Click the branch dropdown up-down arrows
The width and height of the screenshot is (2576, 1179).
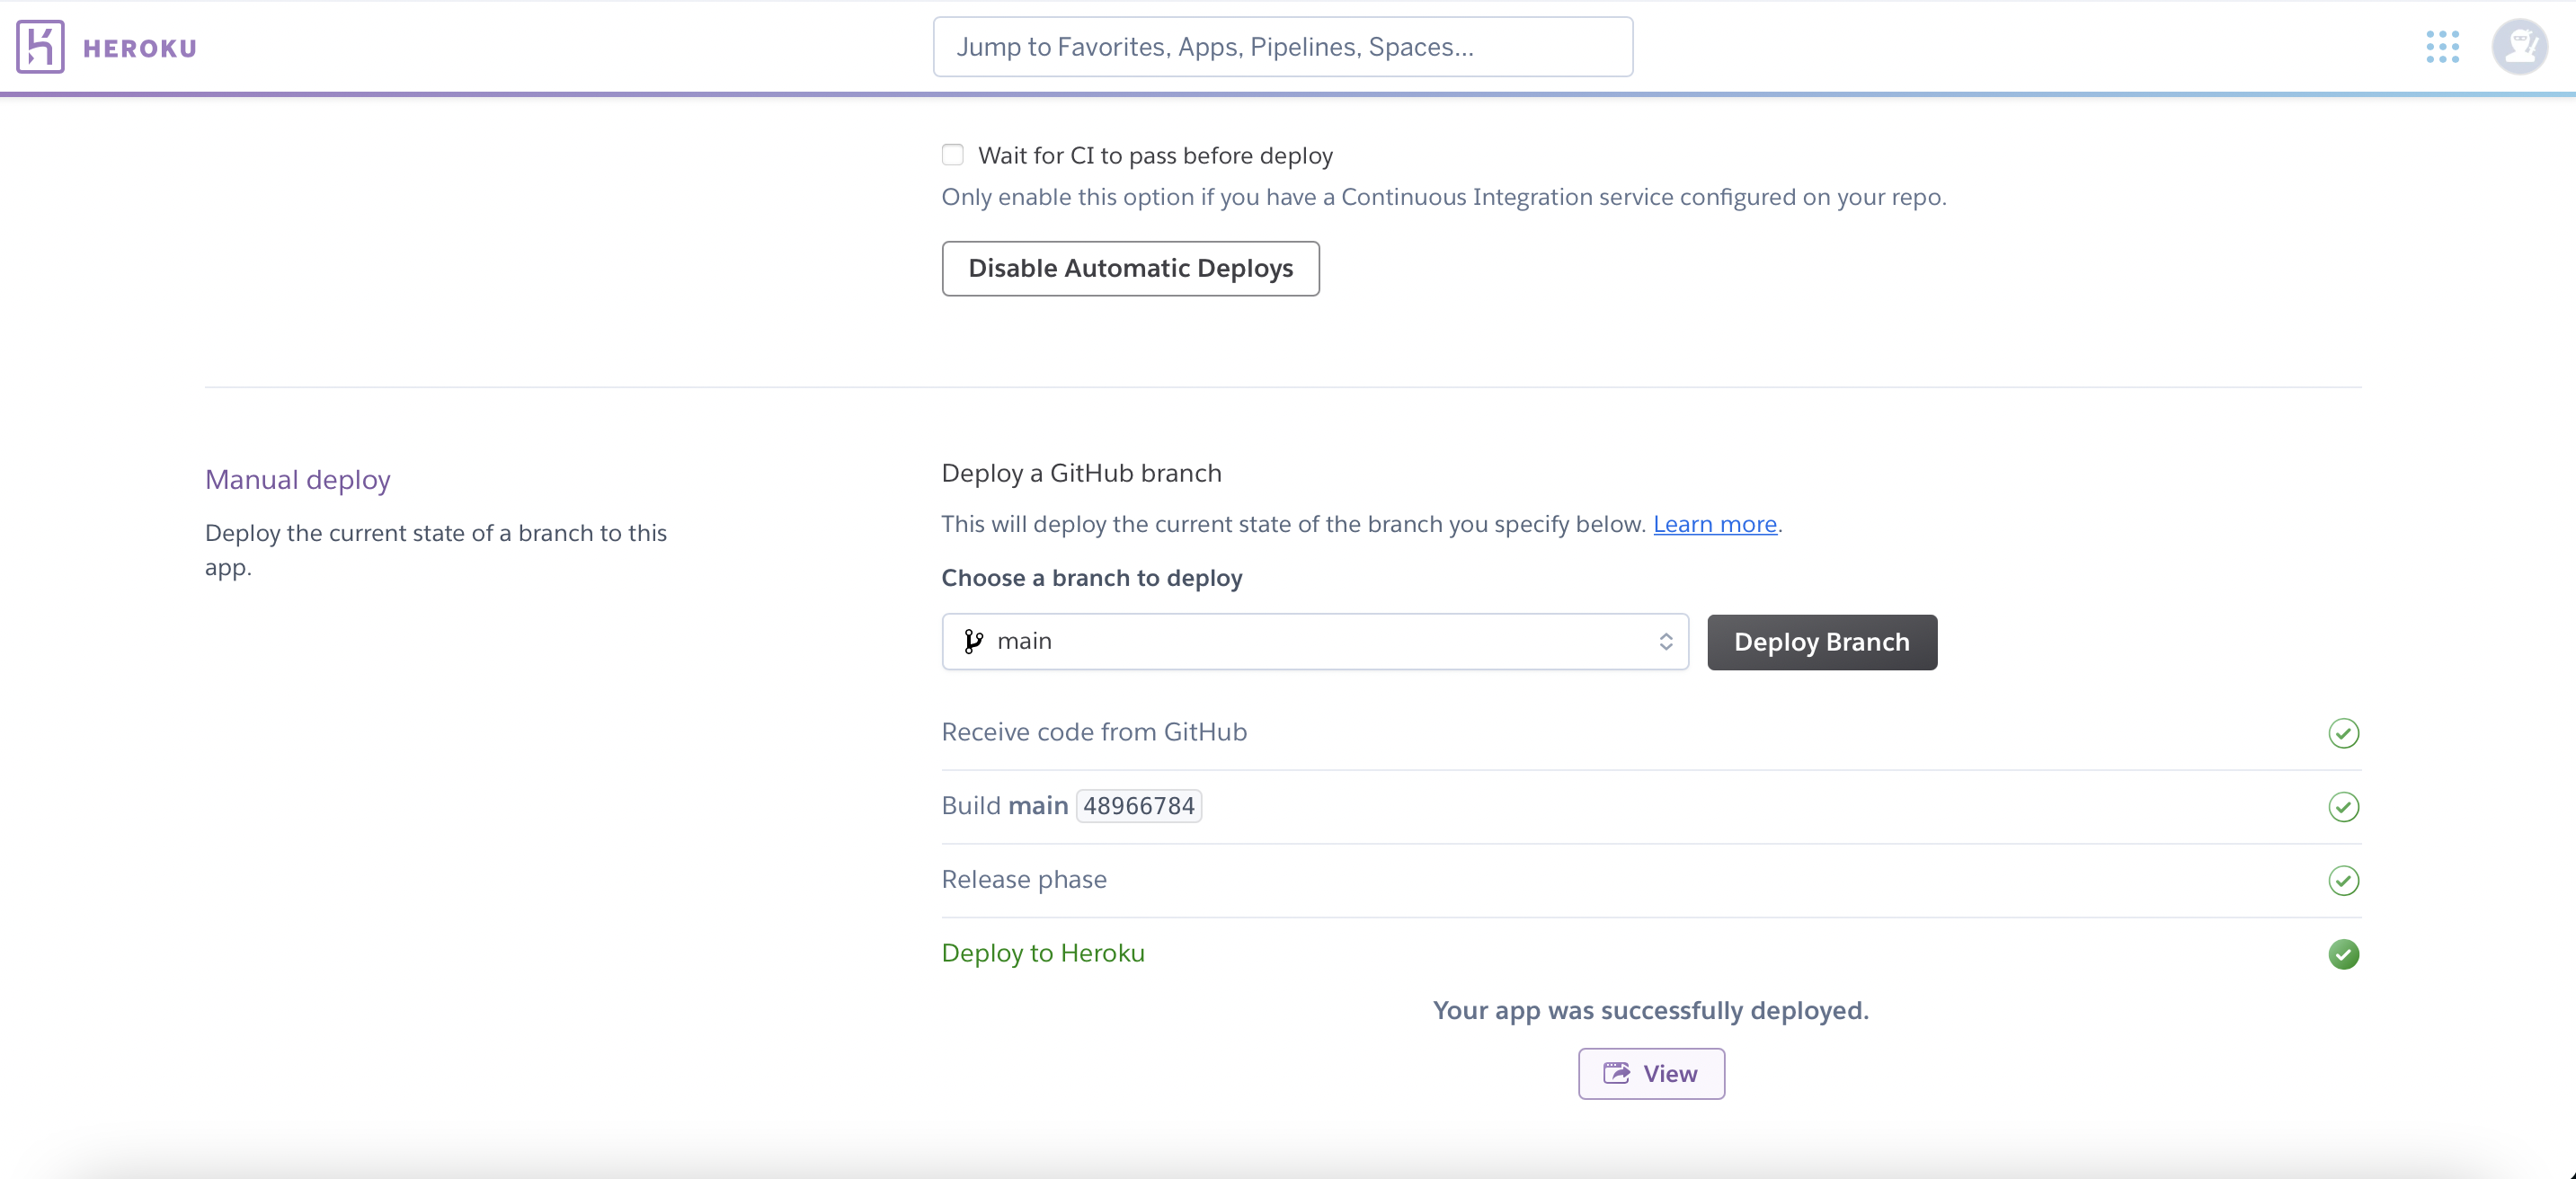click(1665, 641)
